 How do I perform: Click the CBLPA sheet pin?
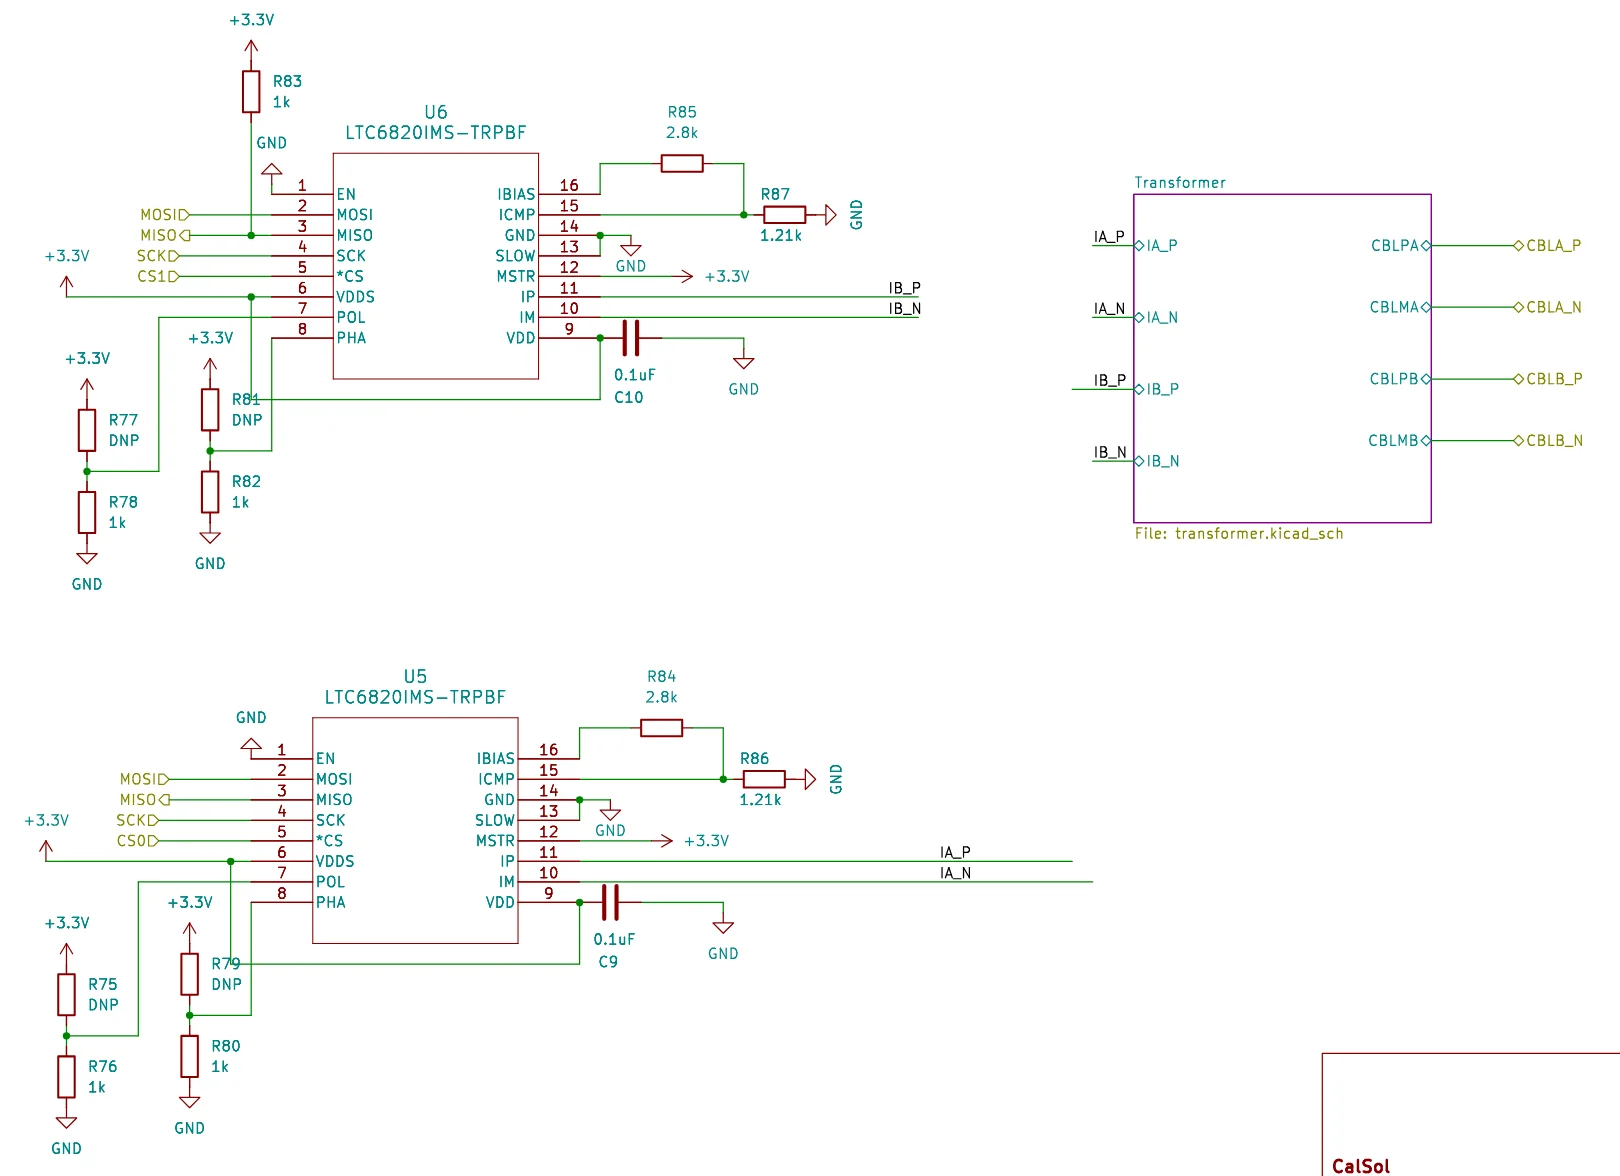click(1400, 245)
